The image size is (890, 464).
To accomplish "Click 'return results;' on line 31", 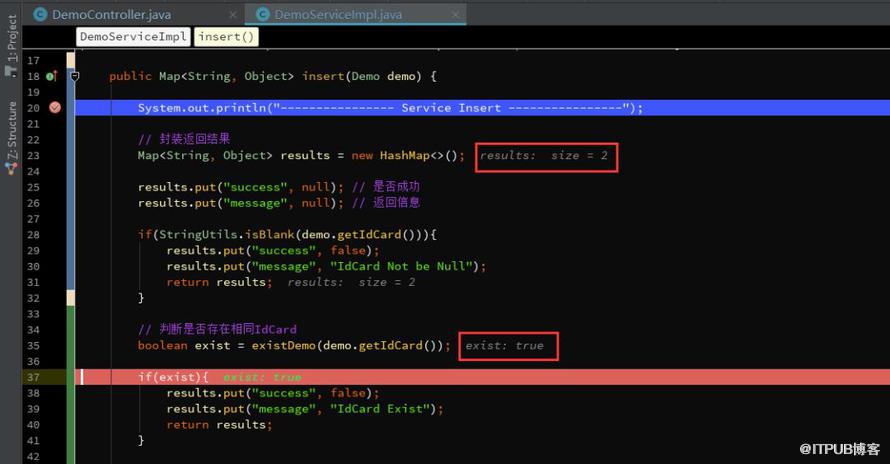I will (x=219, y=282).
